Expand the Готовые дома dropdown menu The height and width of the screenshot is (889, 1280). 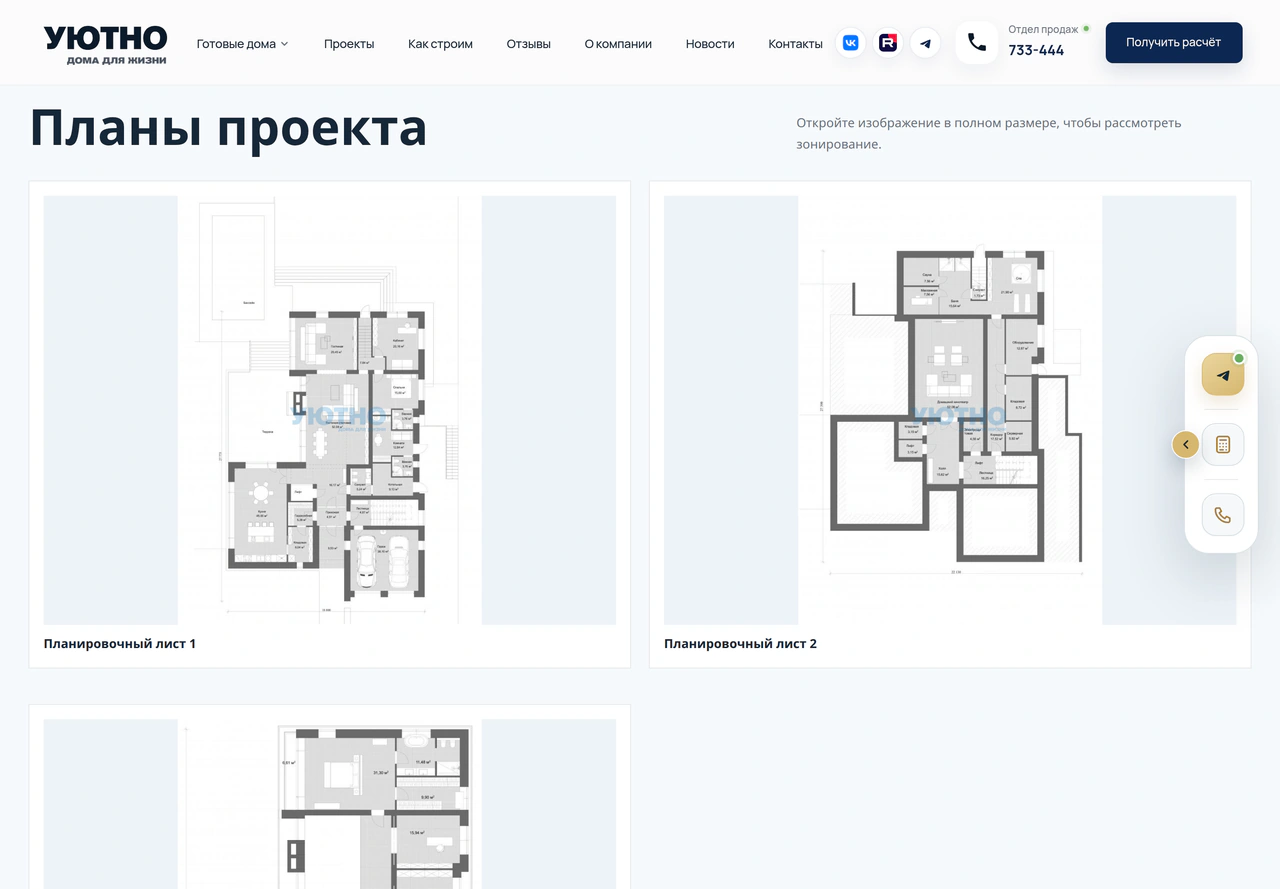[x=242, y=44]
